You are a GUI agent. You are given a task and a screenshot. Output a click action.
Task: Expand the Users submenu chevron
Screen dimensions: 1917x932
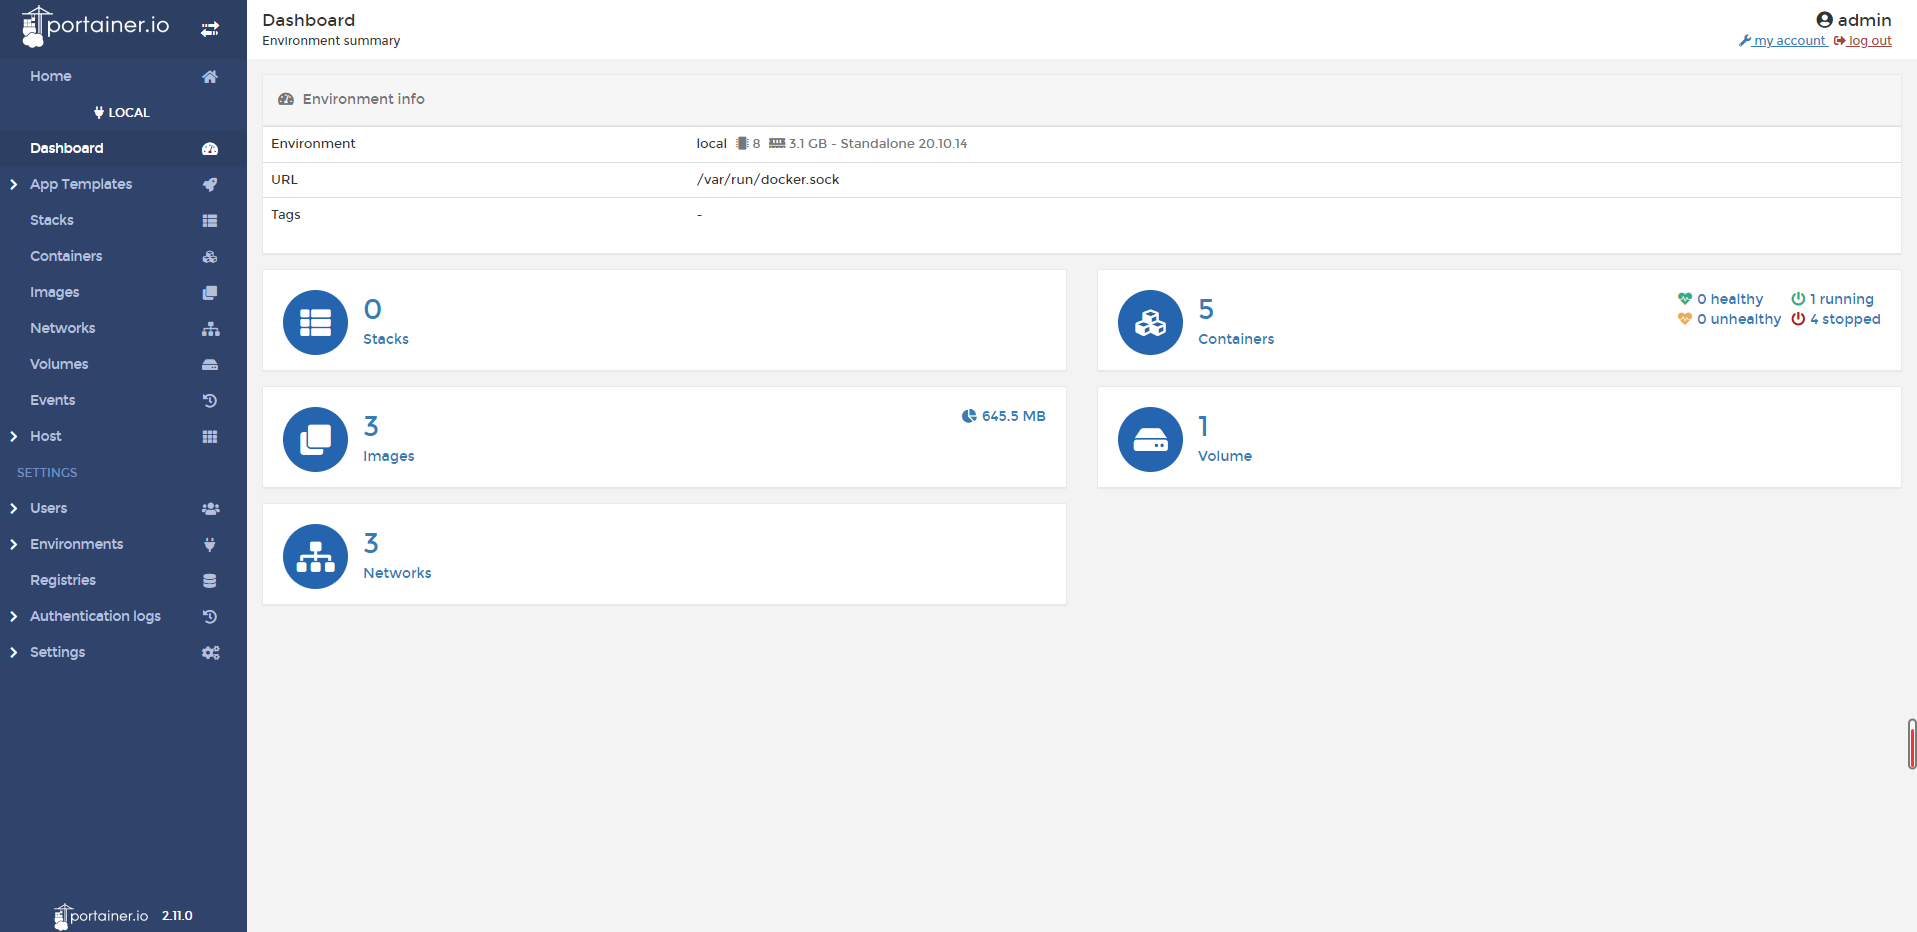[x=13, y=509]
